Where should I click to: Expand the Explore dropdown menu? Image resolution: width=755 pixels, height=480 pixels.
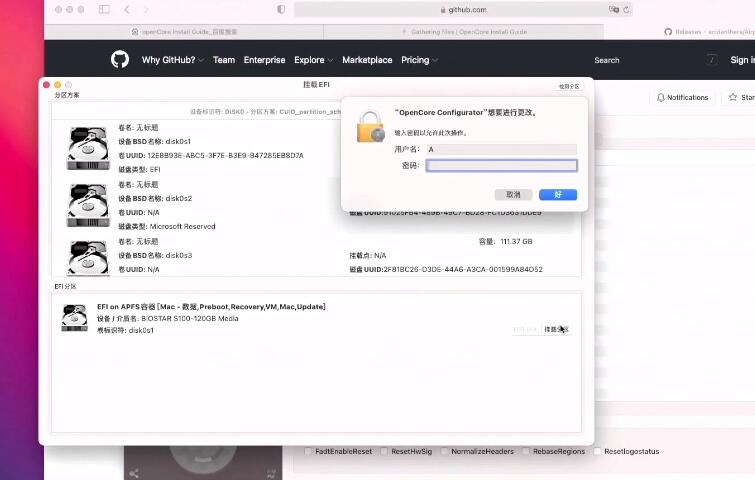(x=313, y=60)
